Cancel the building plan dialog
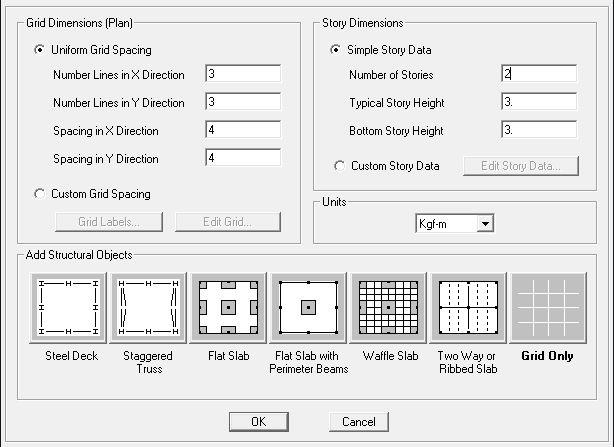The height and width of the screenshot is (447, 614). (359, 422)
